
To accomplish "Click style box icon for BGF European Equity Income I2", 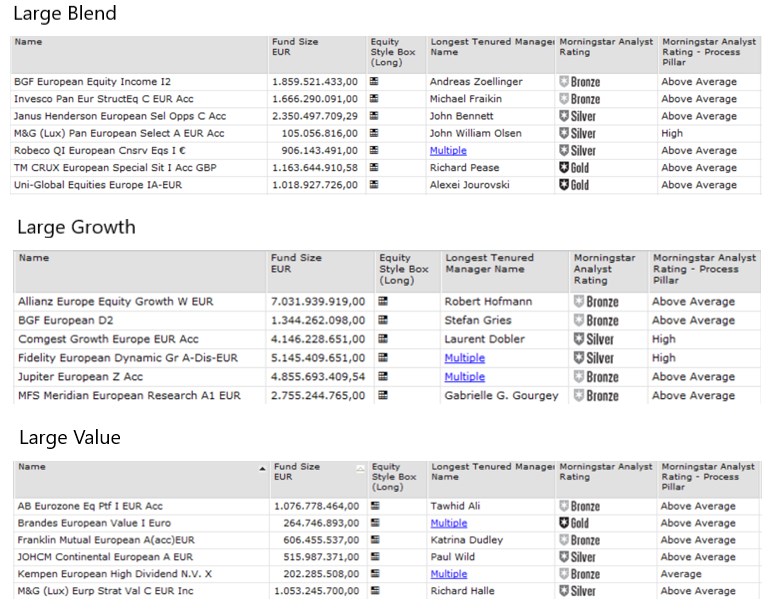I will [x=374, y=81].
